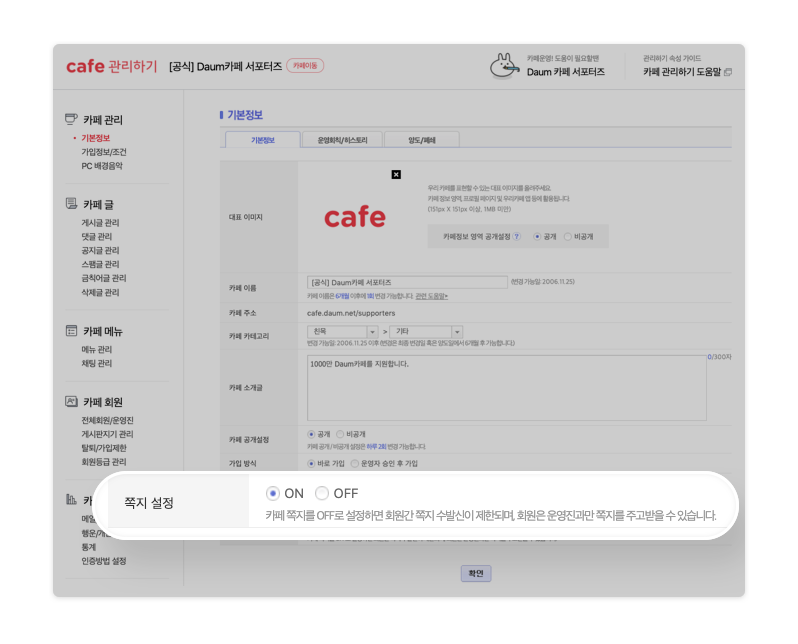This screenshot has width=798, height=644.
Task: Switch to the 양도/폐쇄 tab
Action: point(422,140)
